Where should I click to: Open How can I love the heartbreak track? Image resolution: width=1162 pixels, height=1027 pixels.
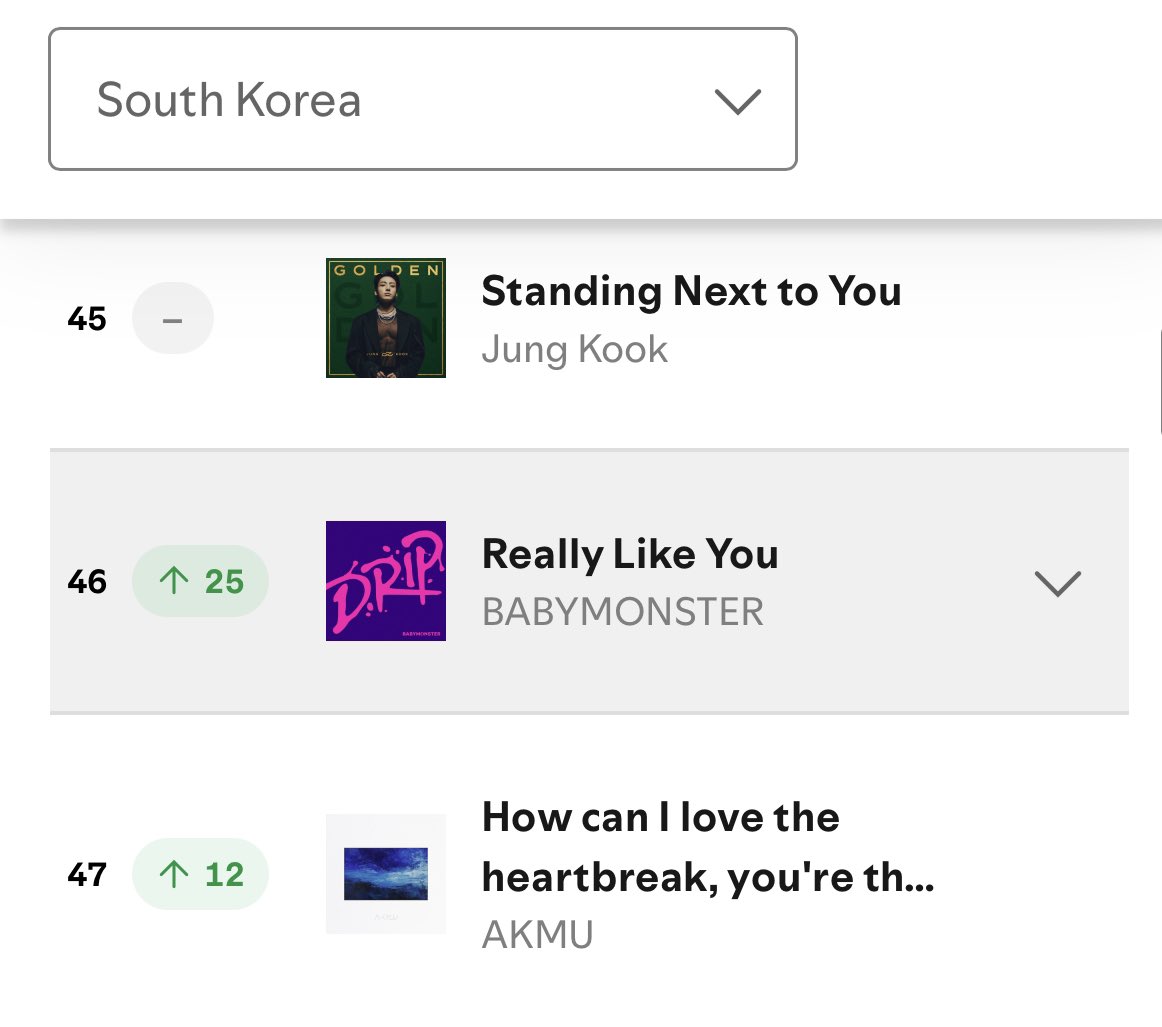707,847
